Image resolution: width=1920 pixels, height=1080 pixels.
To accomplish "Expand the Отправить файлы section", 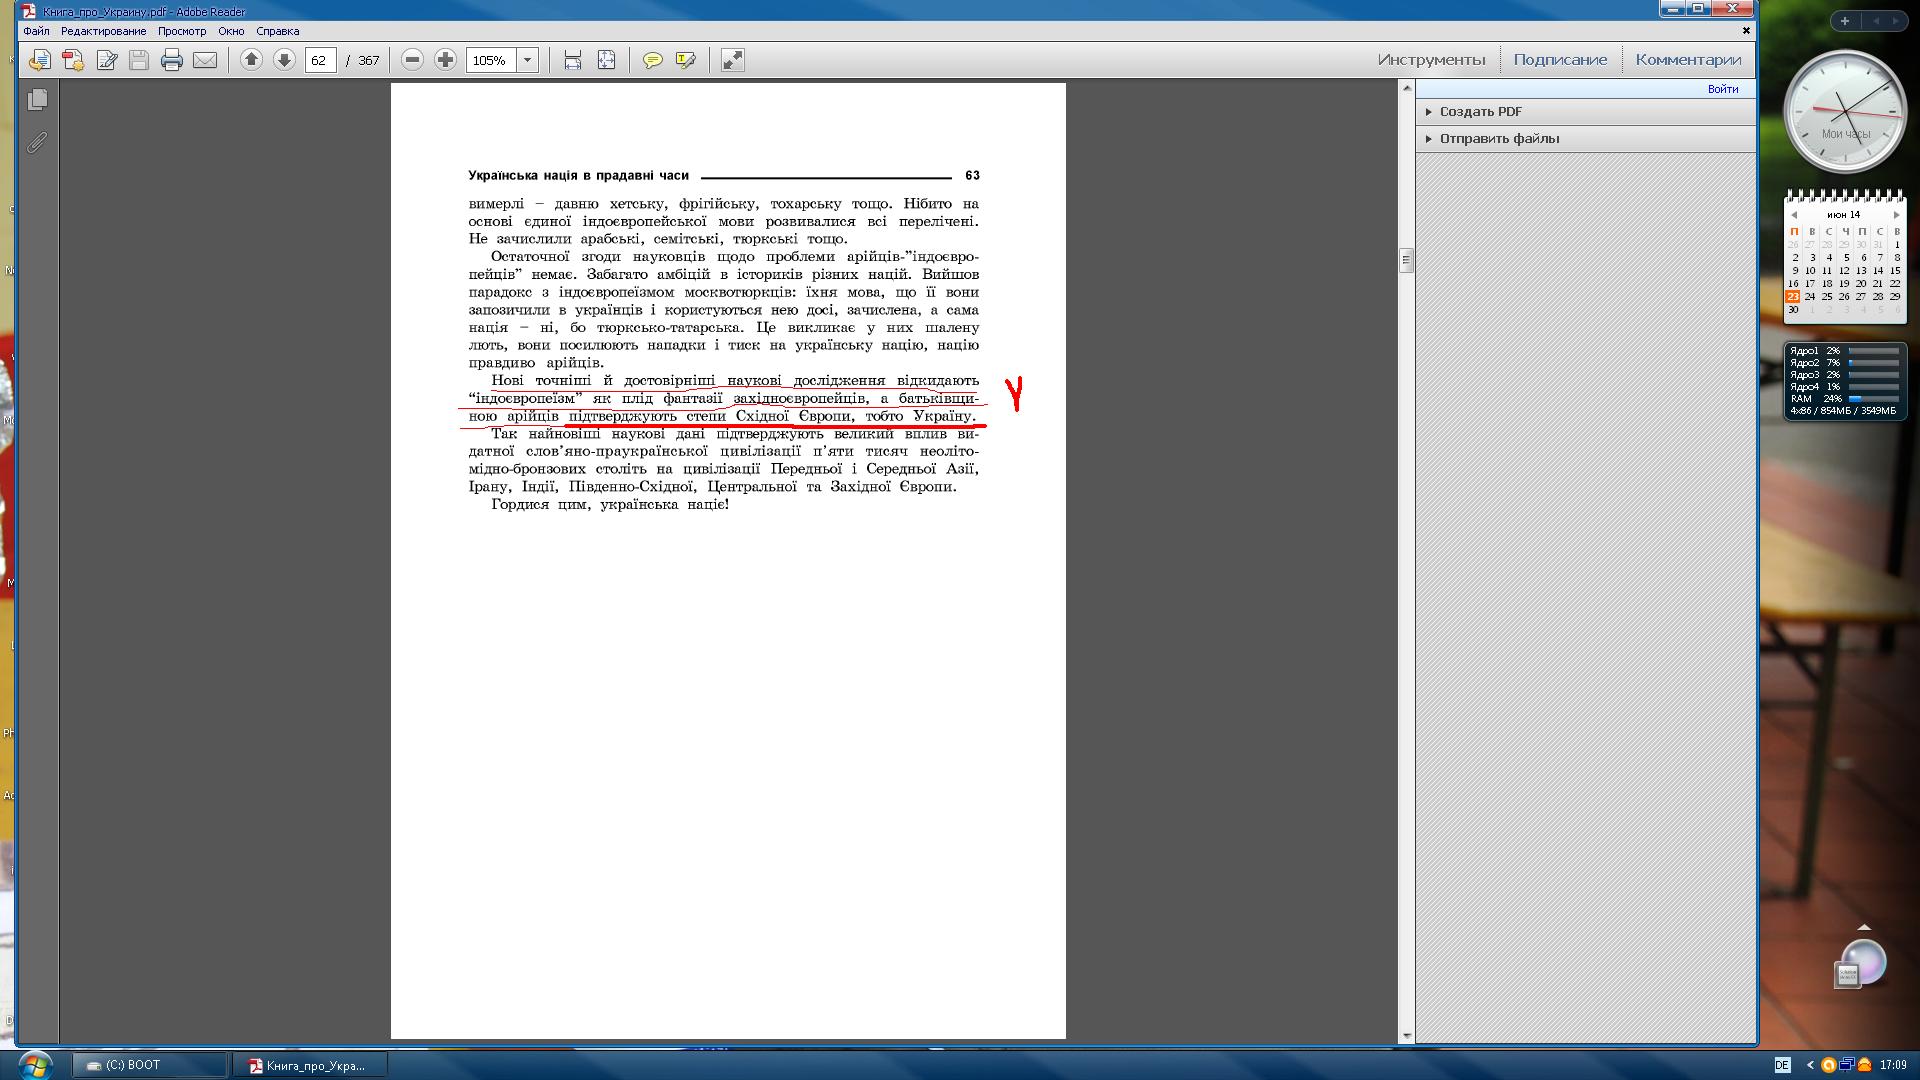I will pos(1498,139).
